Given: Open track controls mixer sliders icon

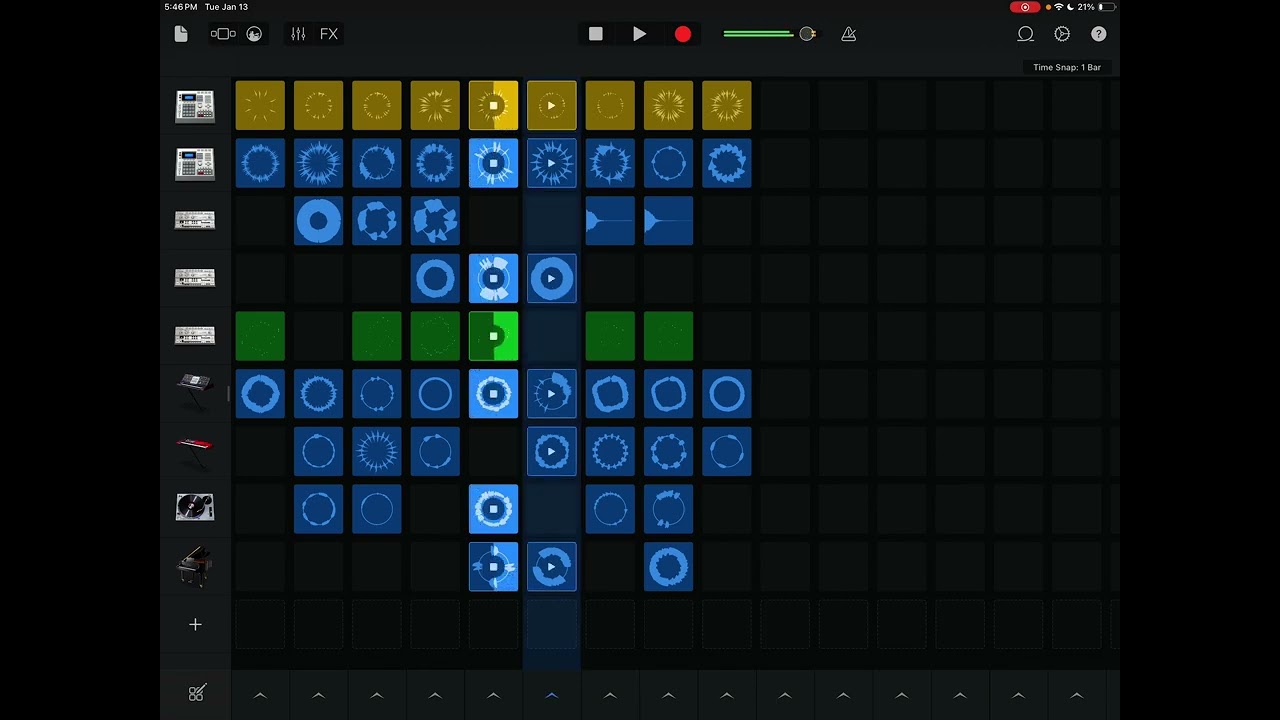Looking at the screenshot, I should tap(298, 34).
